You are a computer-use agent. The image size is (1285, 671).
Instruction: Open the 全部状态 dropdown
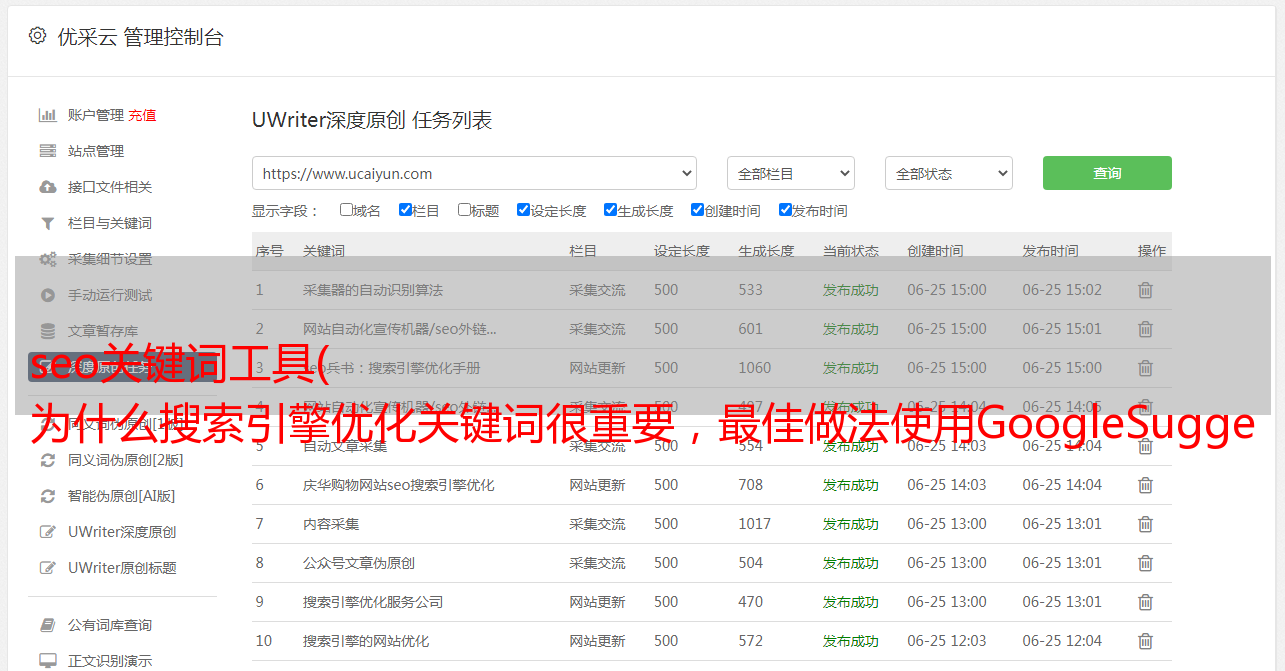click(949, 173)
